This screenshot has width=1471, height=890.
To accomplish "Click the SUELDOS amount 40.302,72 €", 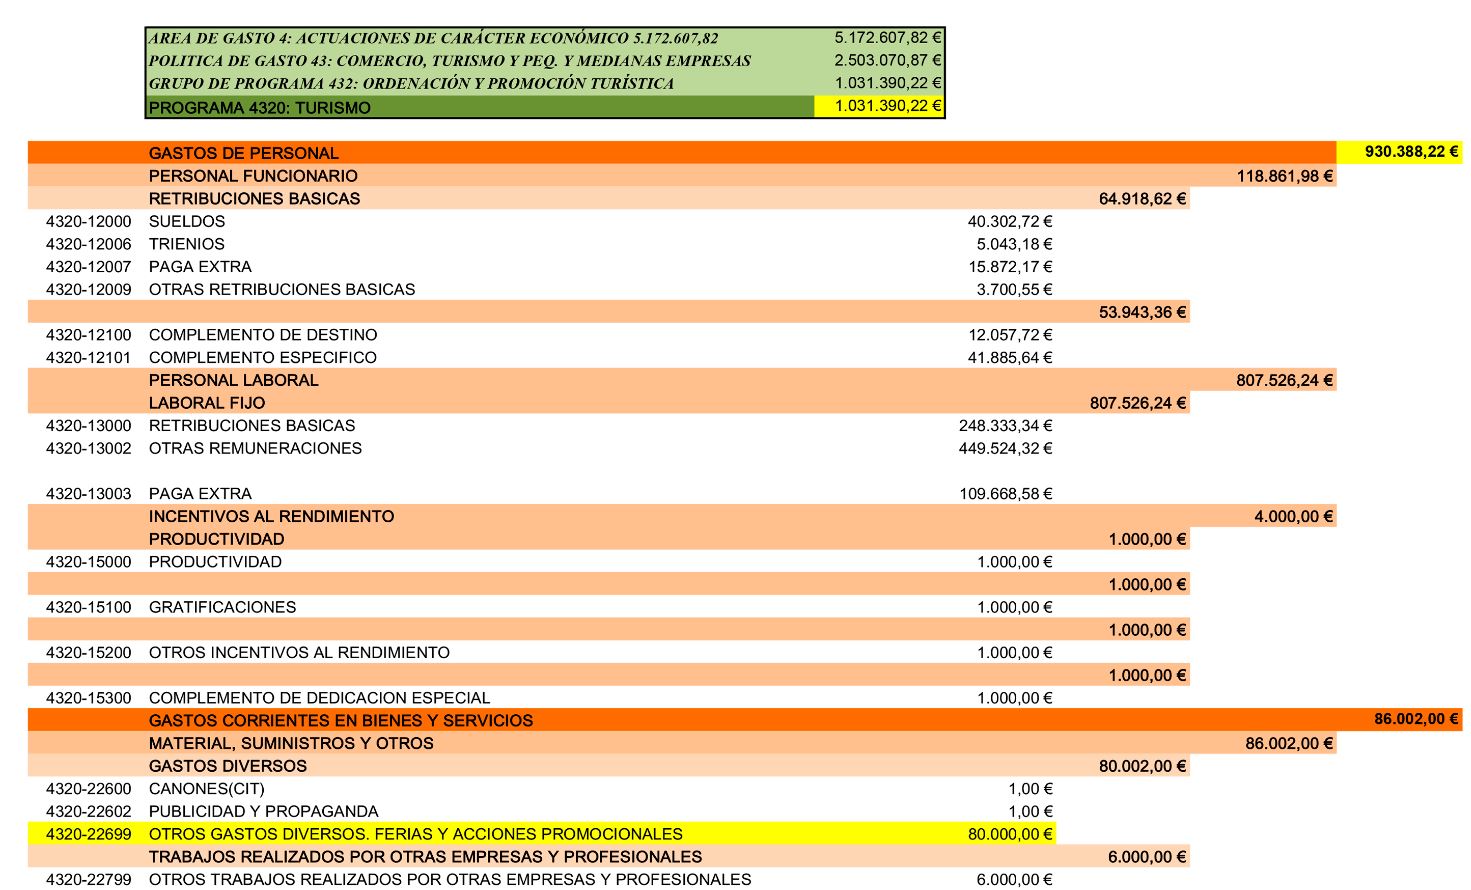I will pyautogui.click(x=1009, y=221).
